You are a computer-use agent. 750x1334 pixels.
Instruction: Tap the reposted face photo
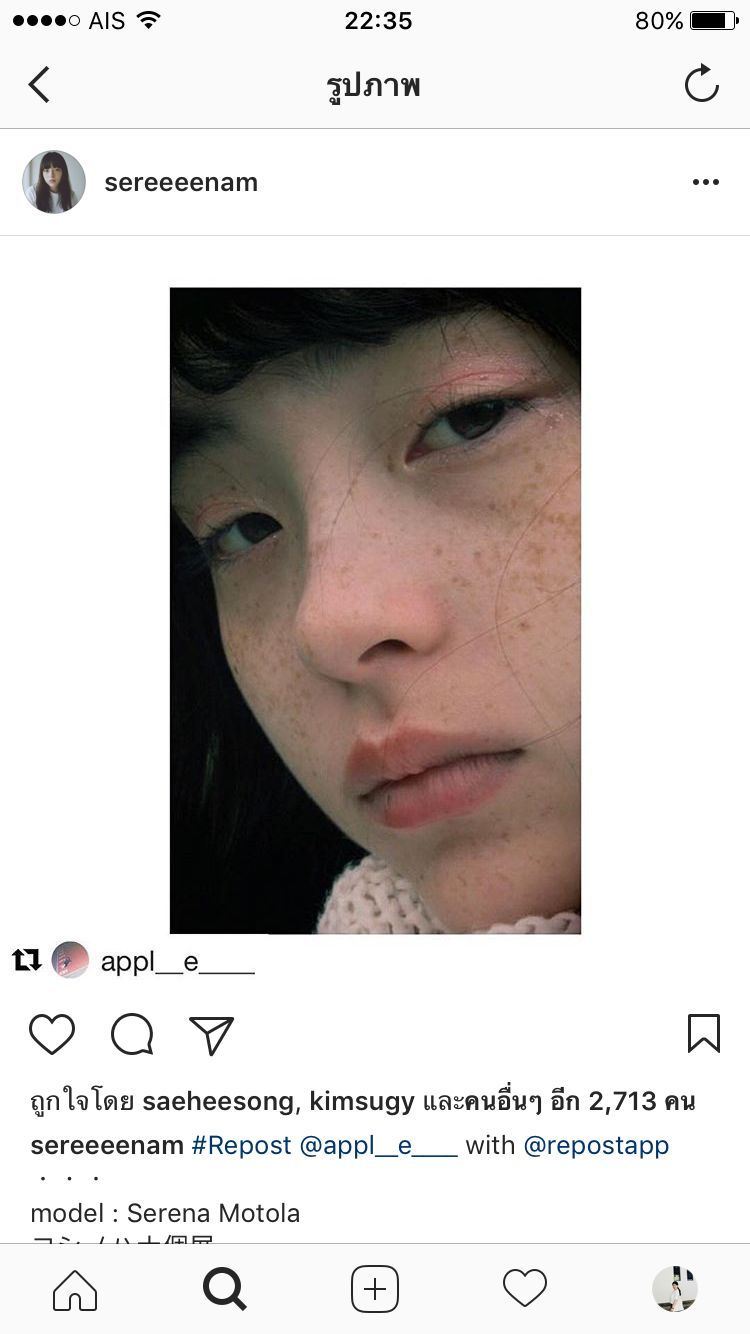coord(375,611)
